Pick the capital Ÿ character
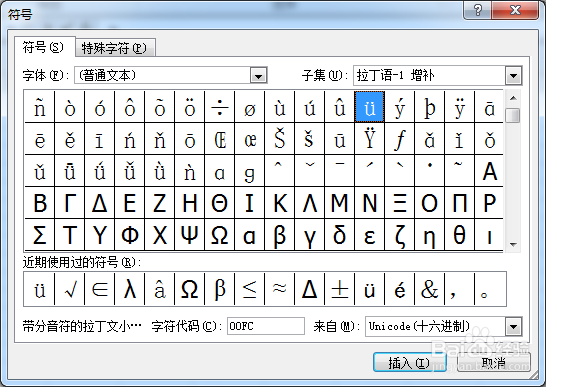Image resolution: width=562 pixels, height=387 pixels. pos(370,139)
